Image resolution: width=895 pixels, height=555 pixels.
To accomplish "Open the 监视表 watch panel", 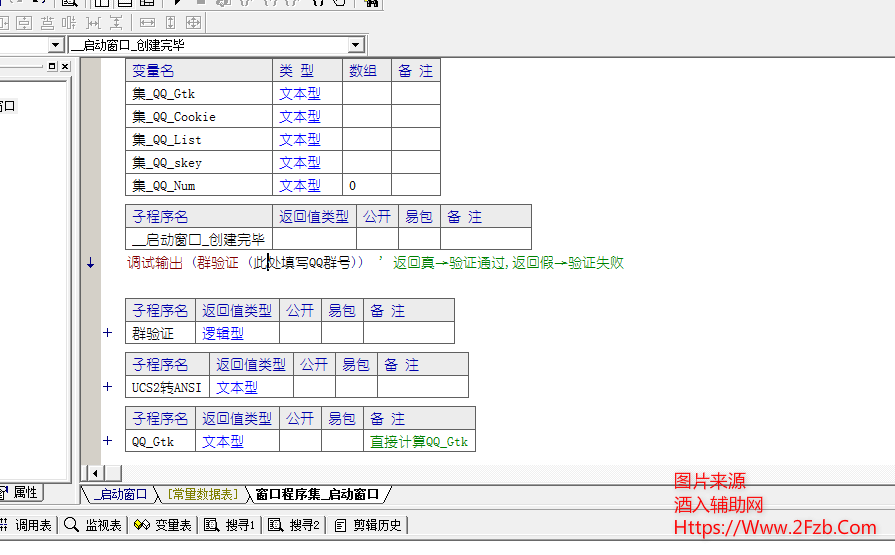I will tap(93, 525).
